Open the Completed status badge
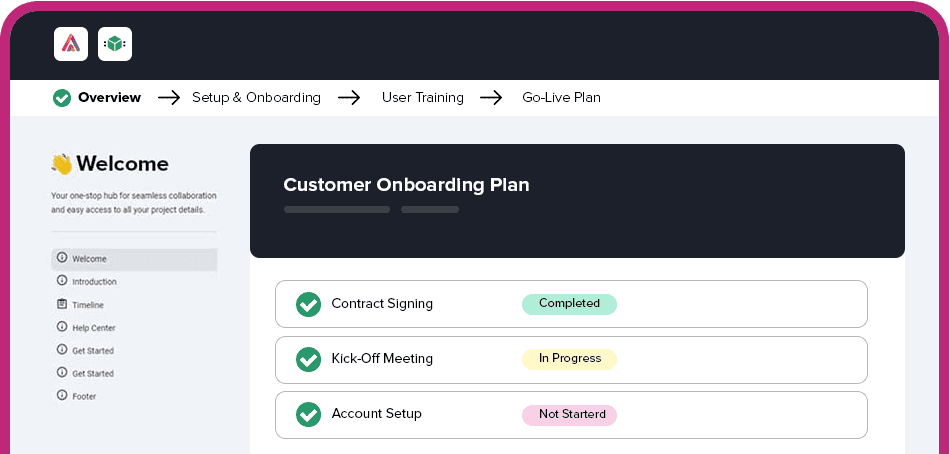The width and height of the screenshot is (950, 454). point(570,304)
